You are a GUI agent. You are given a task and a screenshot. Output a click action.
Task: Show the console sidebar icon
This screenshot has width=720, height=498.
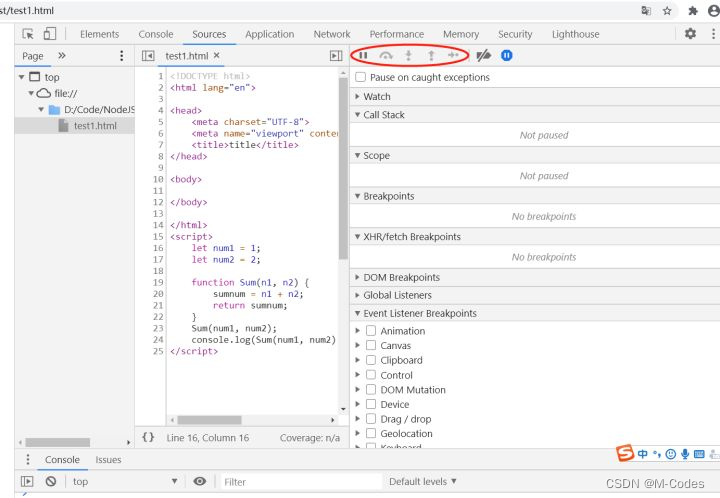[x=27, y=481]
